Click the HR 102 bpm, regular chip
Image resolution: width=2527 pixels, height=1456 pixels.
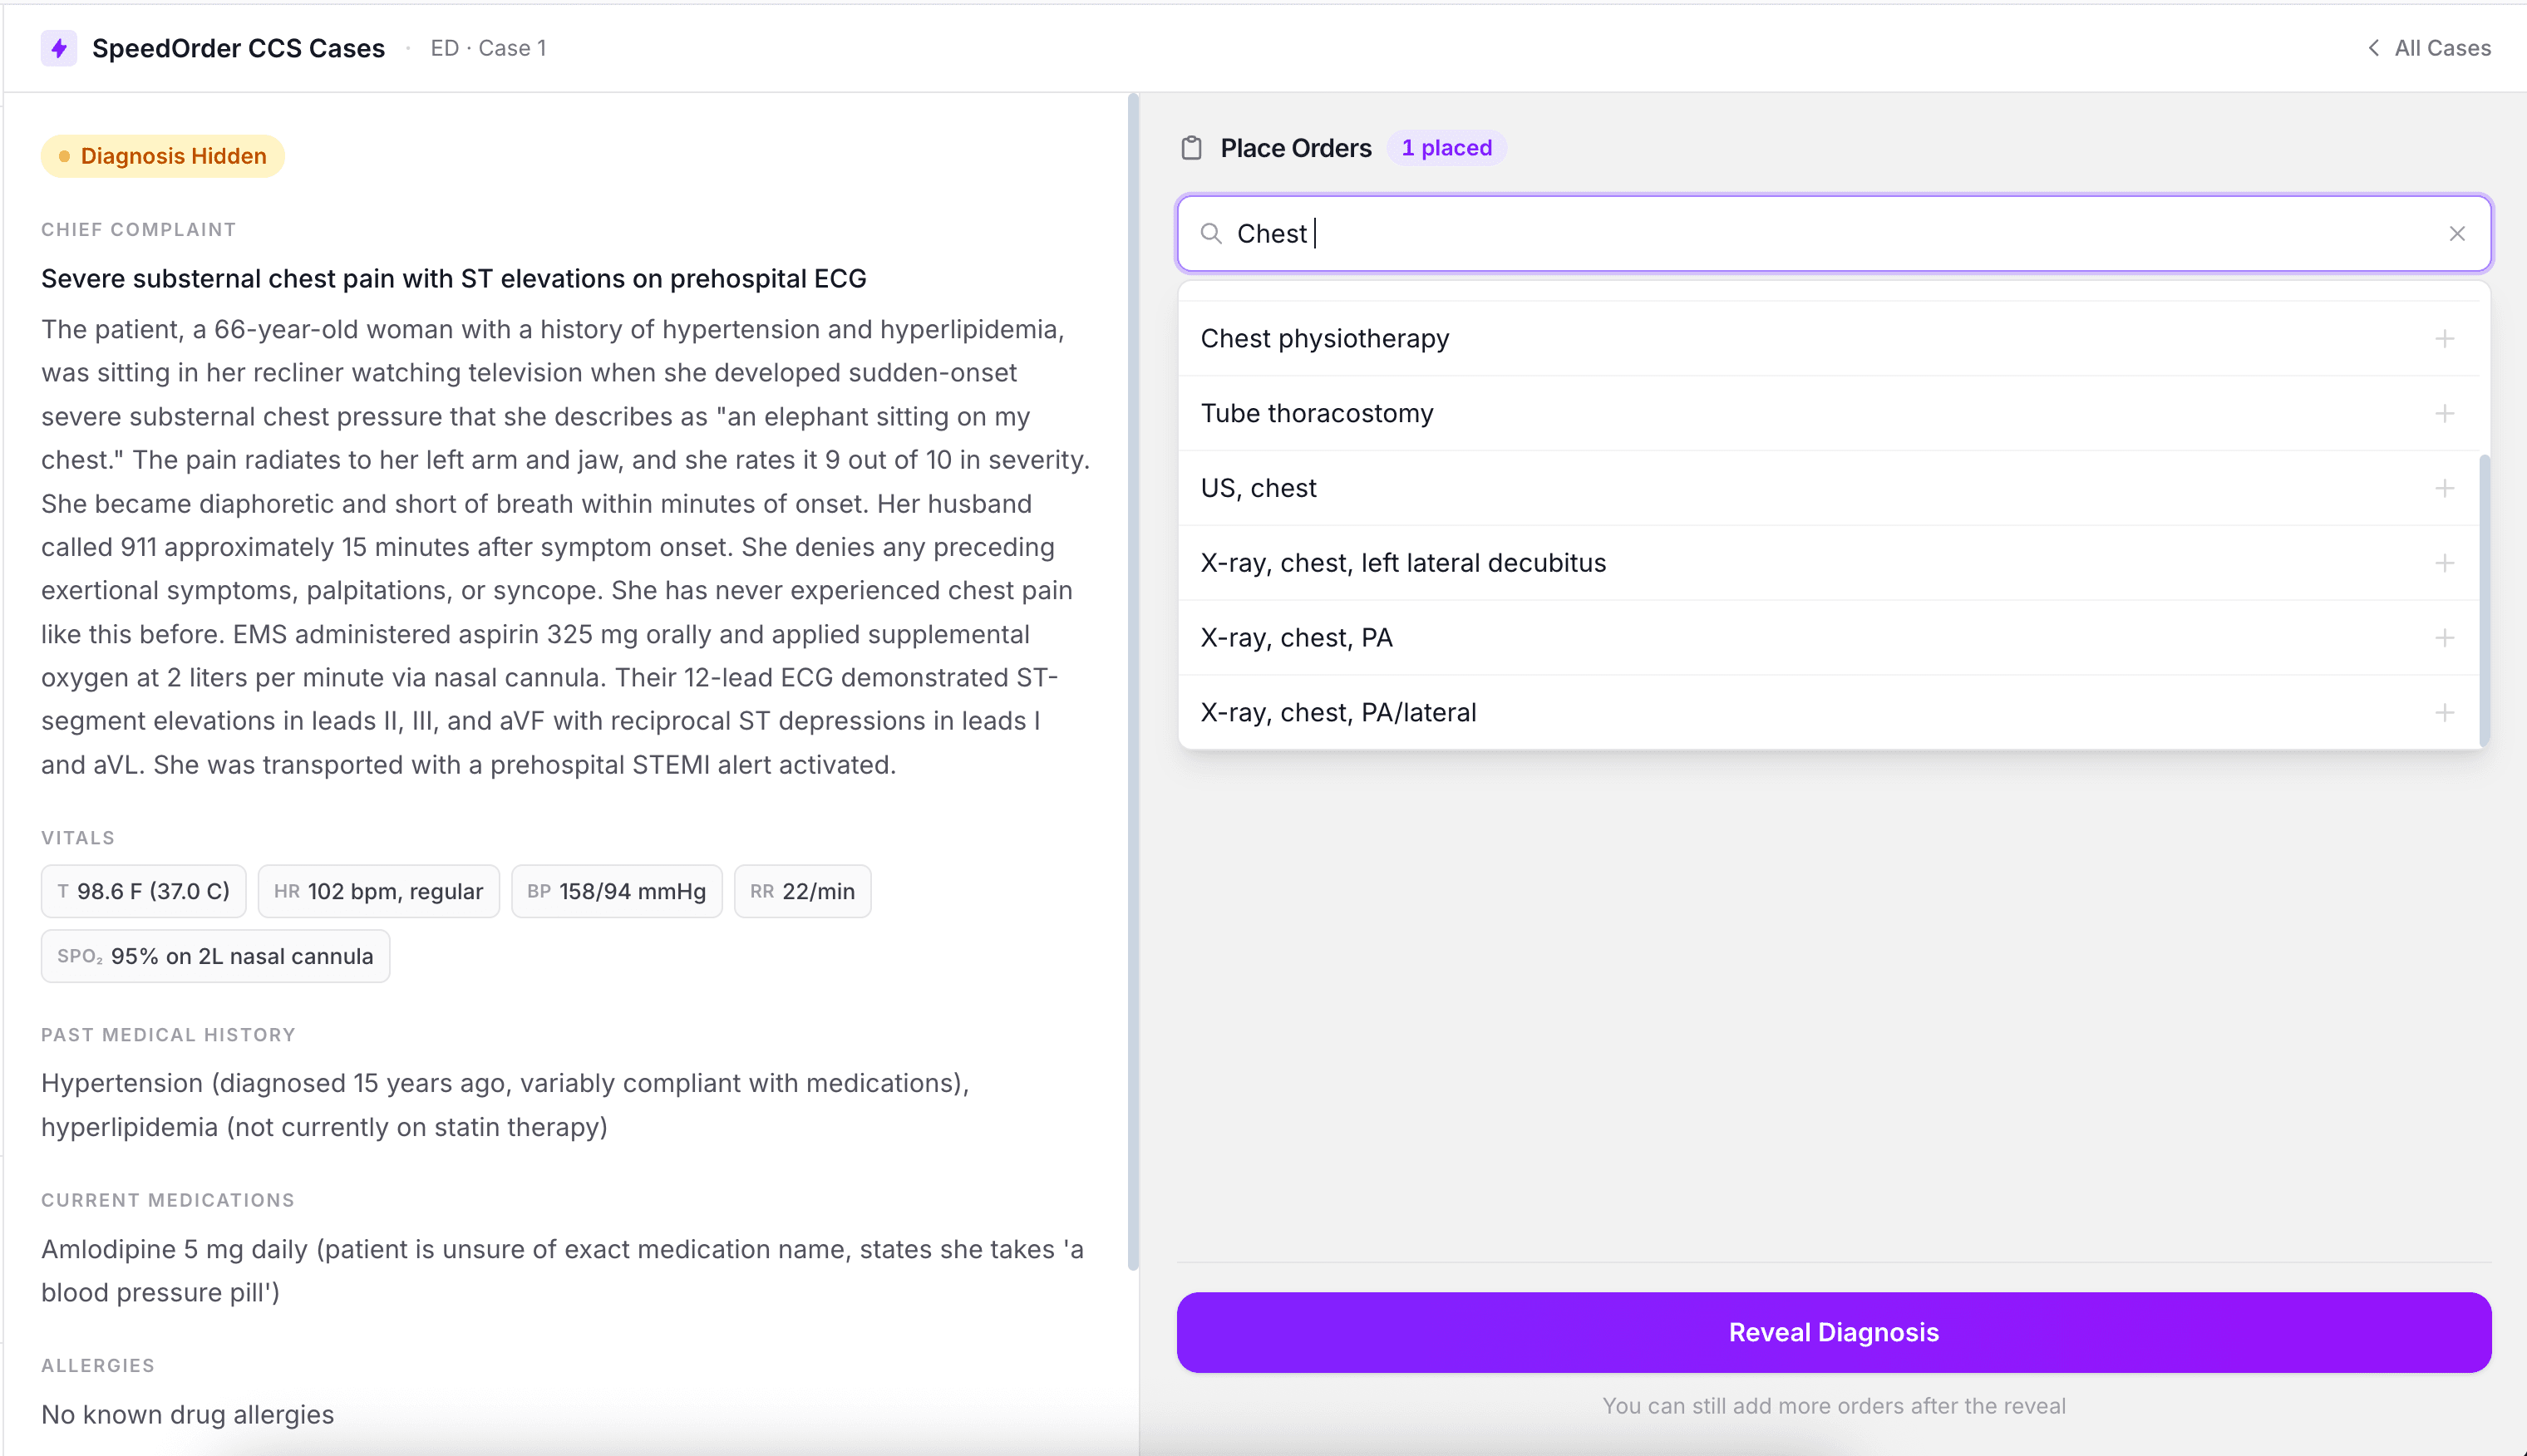tap(378, 891)
